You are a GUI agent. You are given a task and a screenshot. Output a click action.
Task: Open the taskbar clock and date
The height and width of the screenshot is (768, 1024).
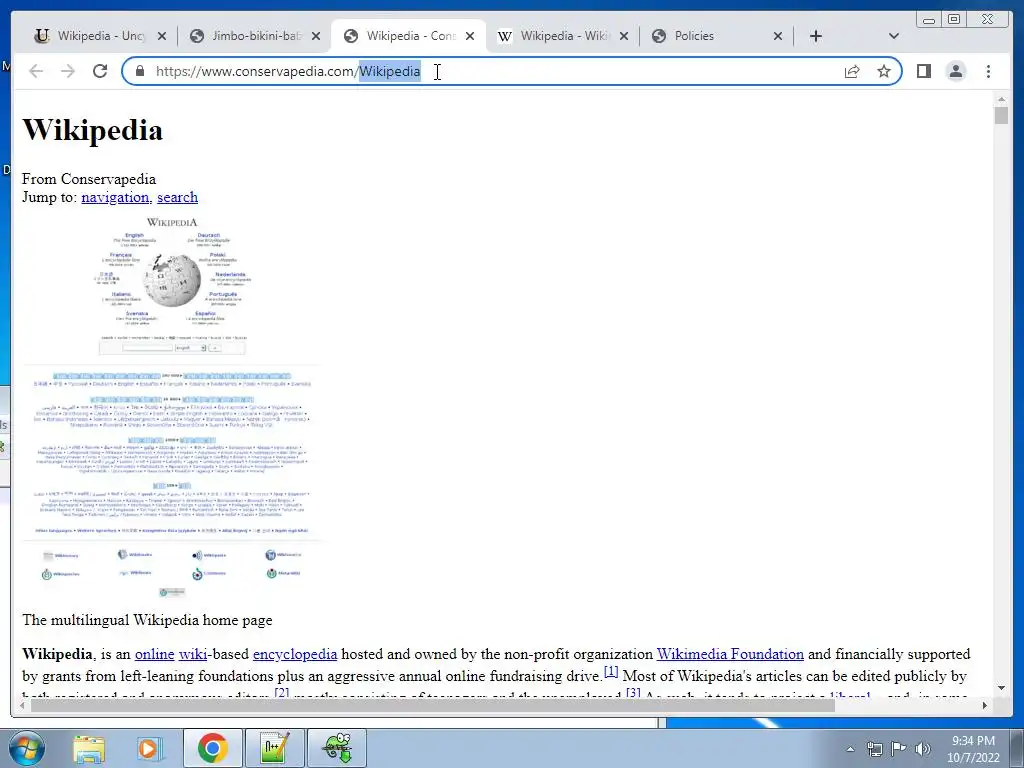click(x=973, y=749)
